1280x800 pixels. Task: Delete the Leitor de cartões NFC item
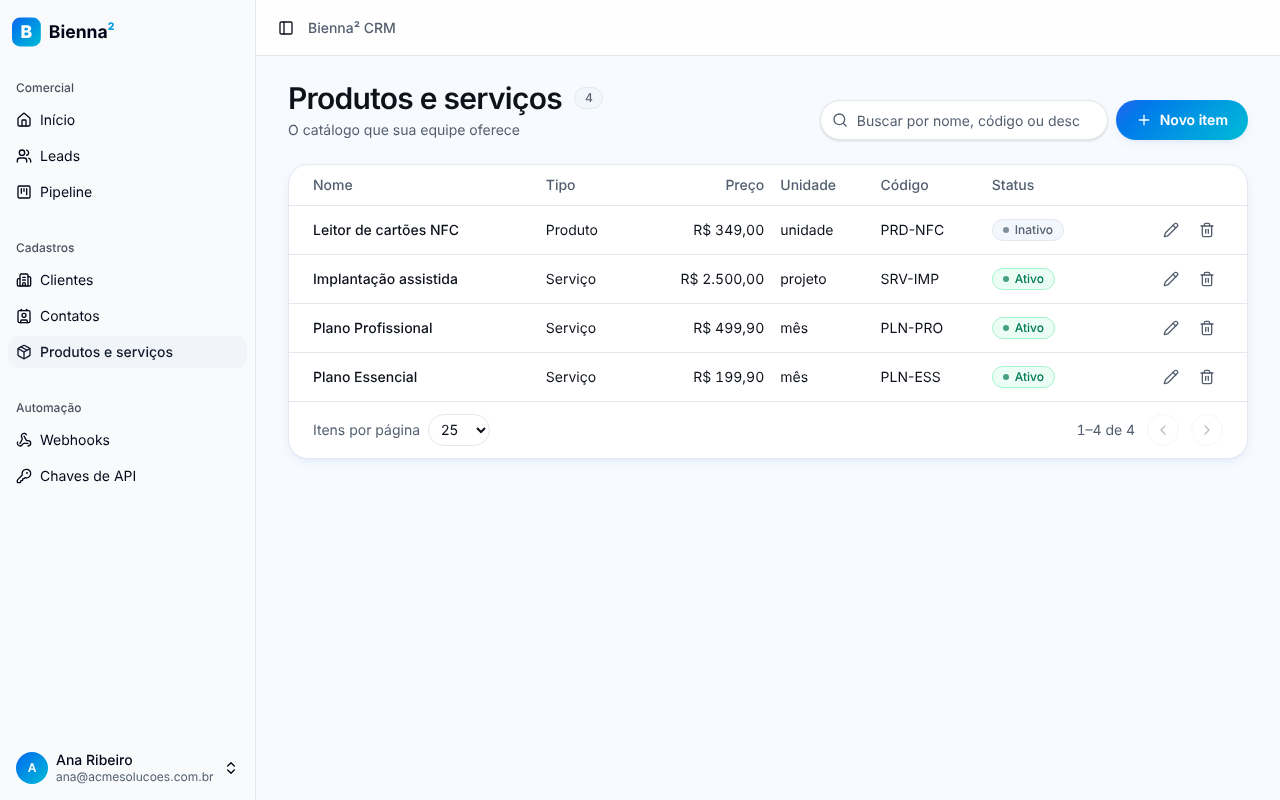click(1207, 230)
